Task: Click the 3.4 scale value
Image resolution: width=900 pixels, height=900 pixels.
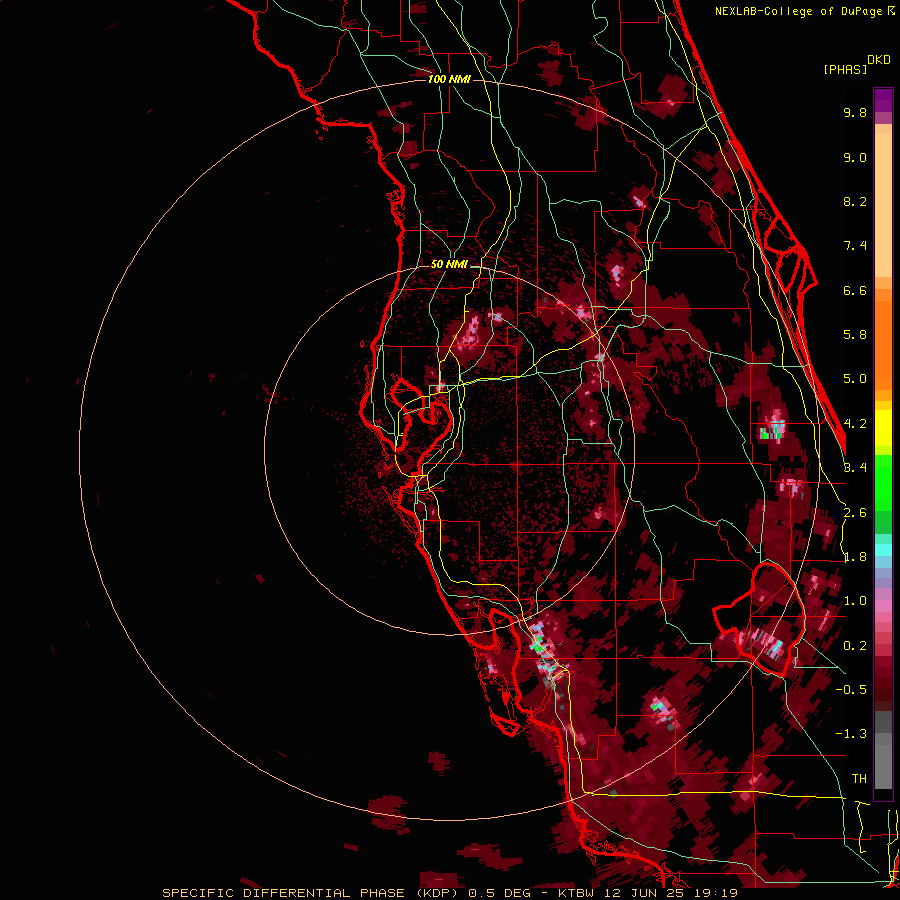Action: click(x=855, y=468)
